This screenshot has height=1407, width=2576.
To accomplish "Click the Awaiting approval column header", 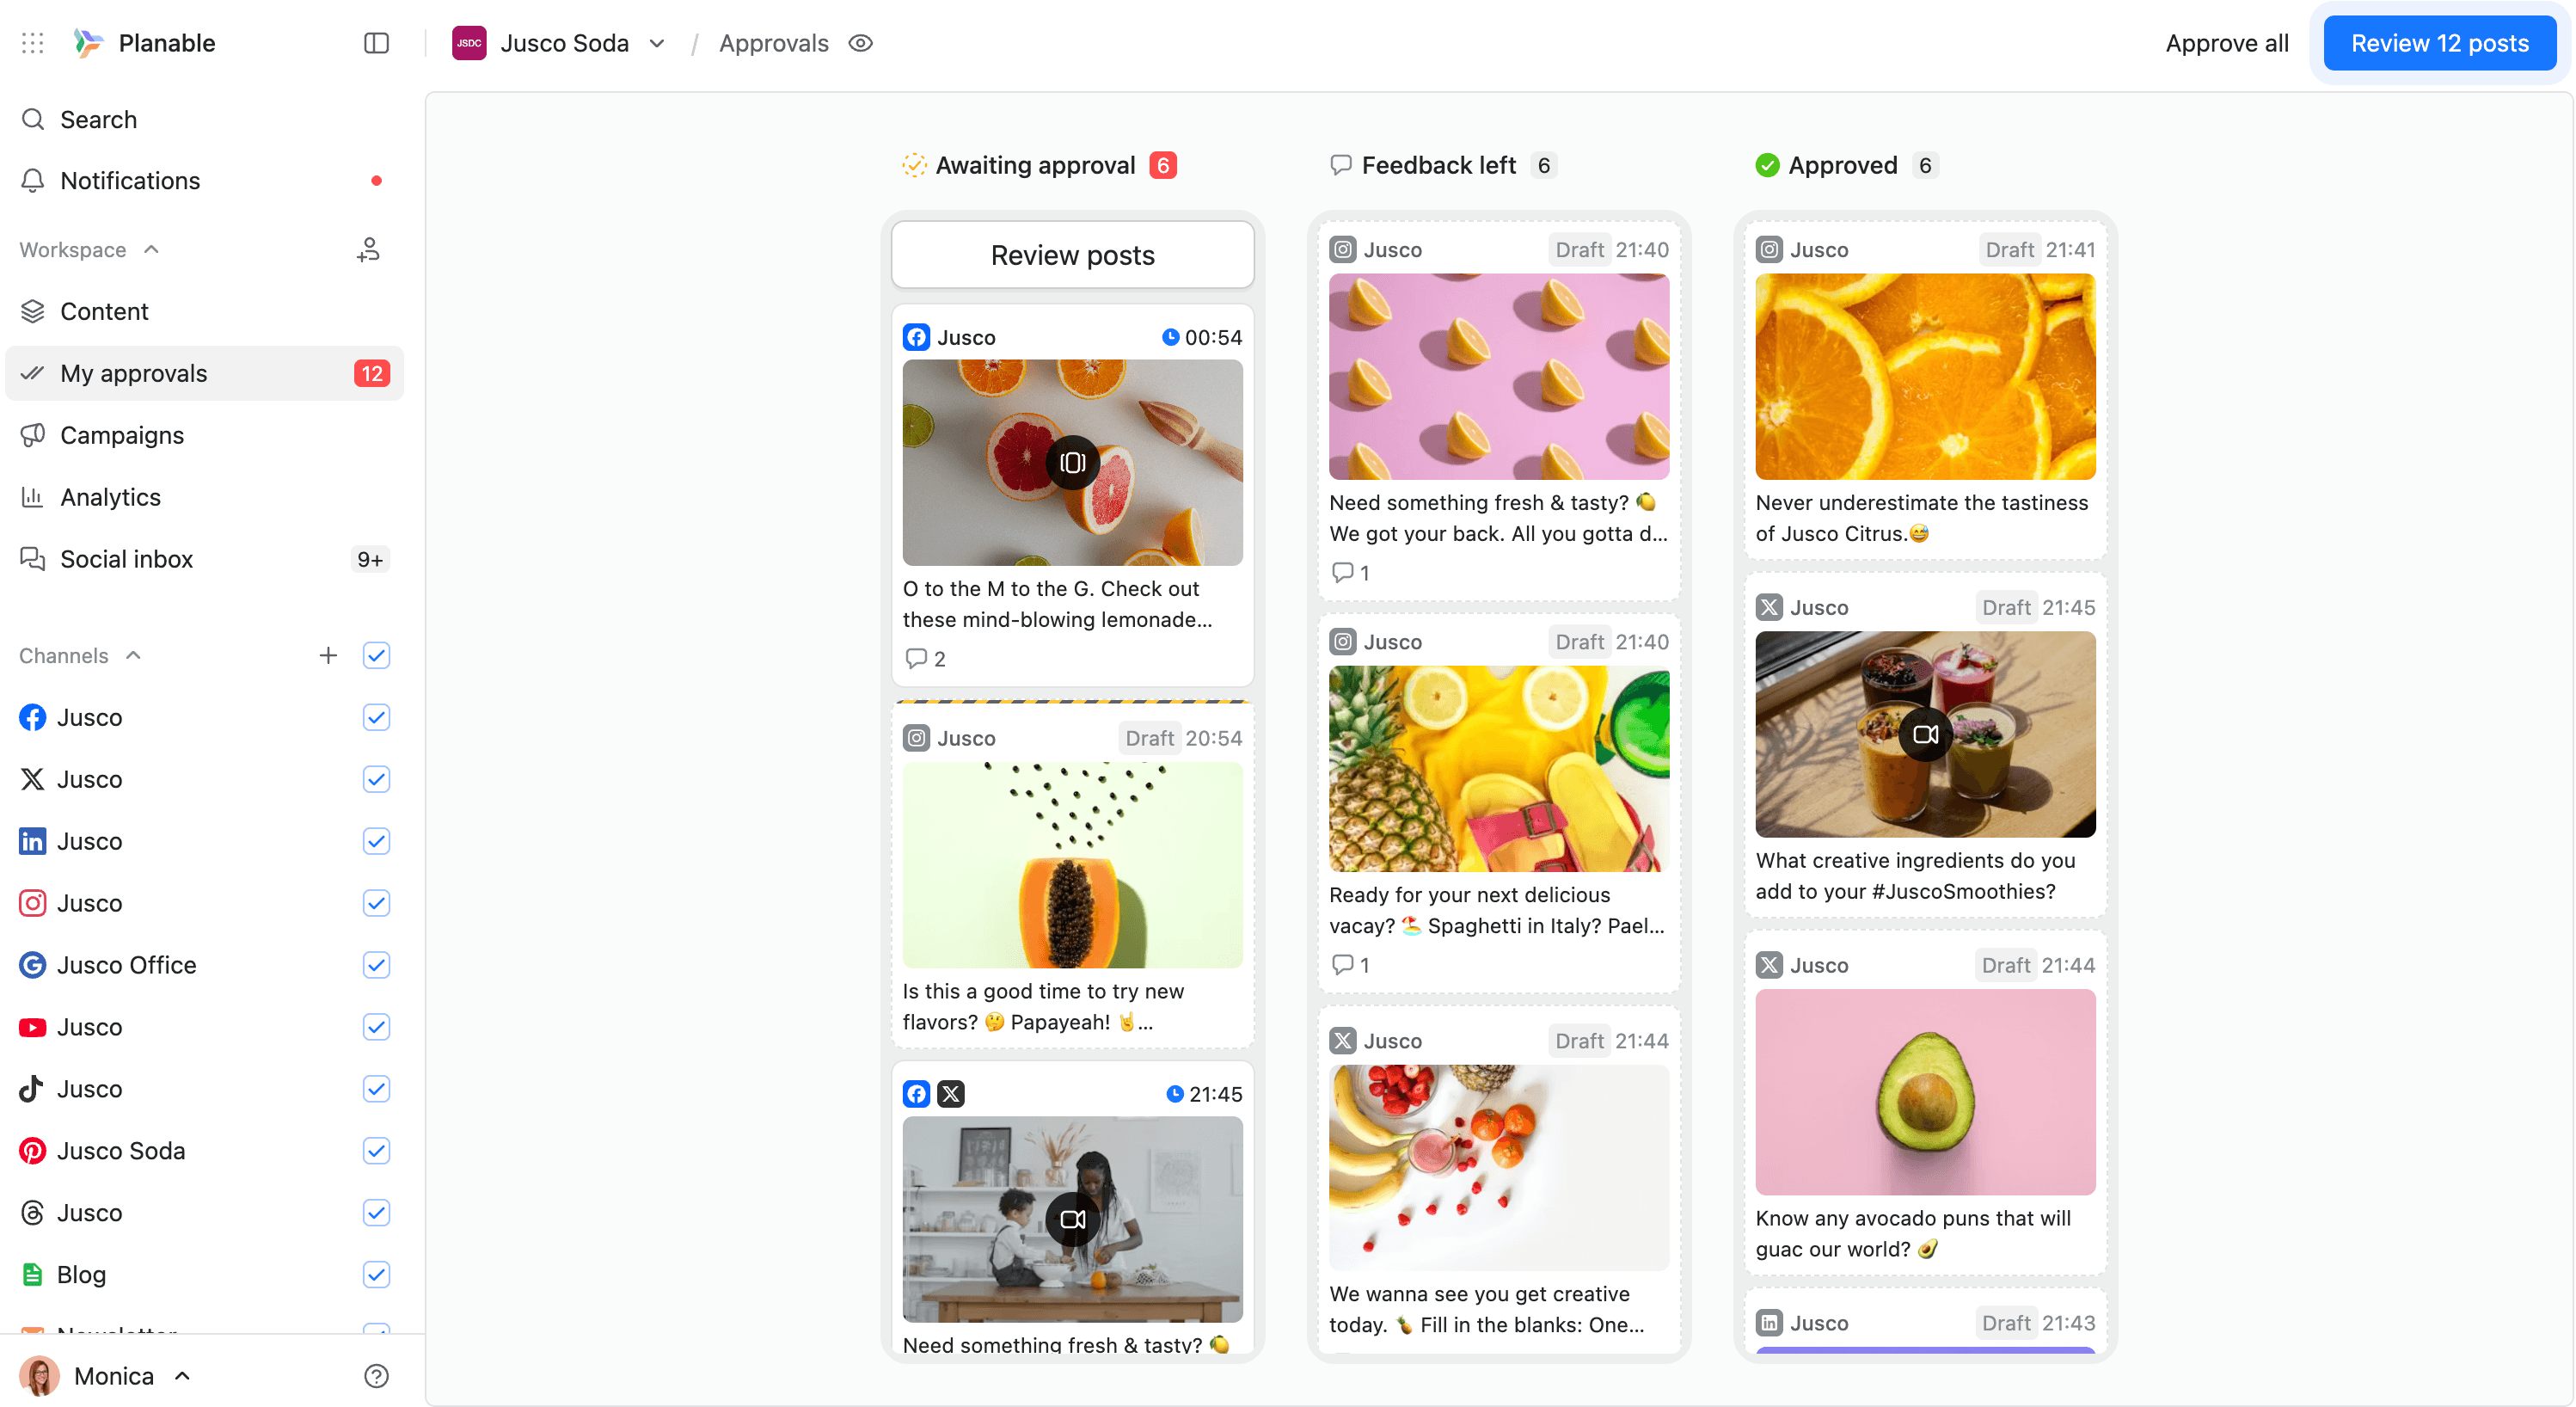I will [x=1038, y=165].
